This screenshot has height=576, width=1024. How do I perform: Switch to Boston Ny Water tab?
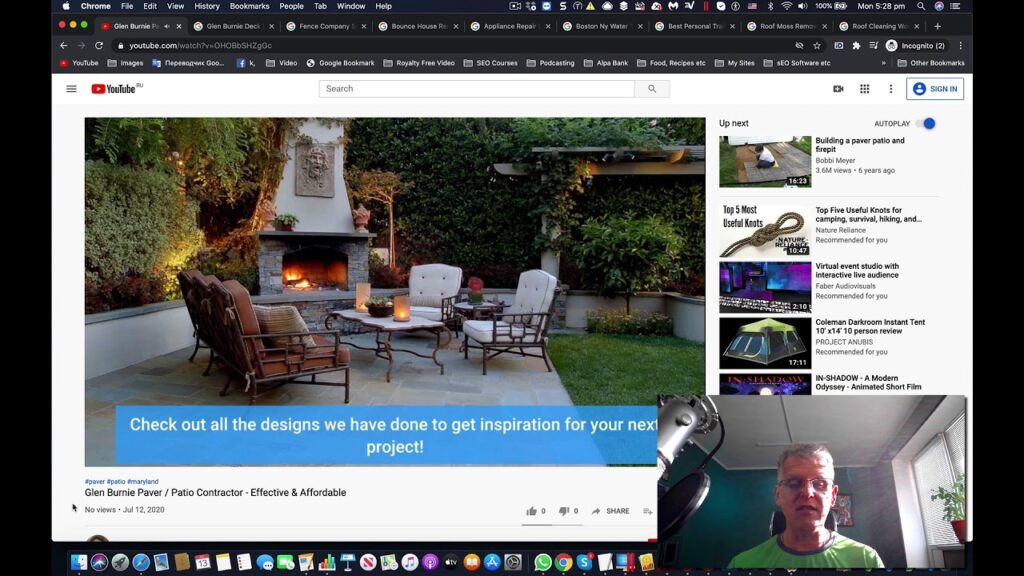click(x=601, y=26)
